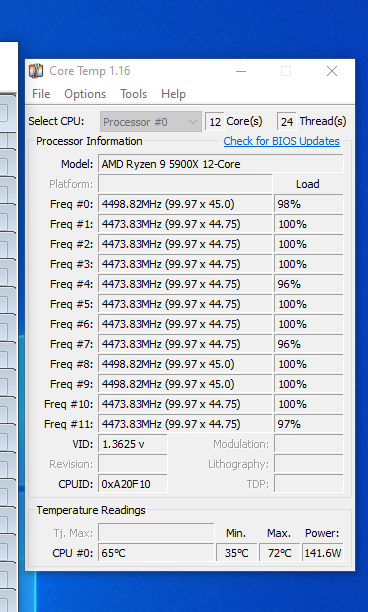Screen dimensions: 368x612
Task: Click the CPUID value 0xA20F10
Action: pos(133,484)
